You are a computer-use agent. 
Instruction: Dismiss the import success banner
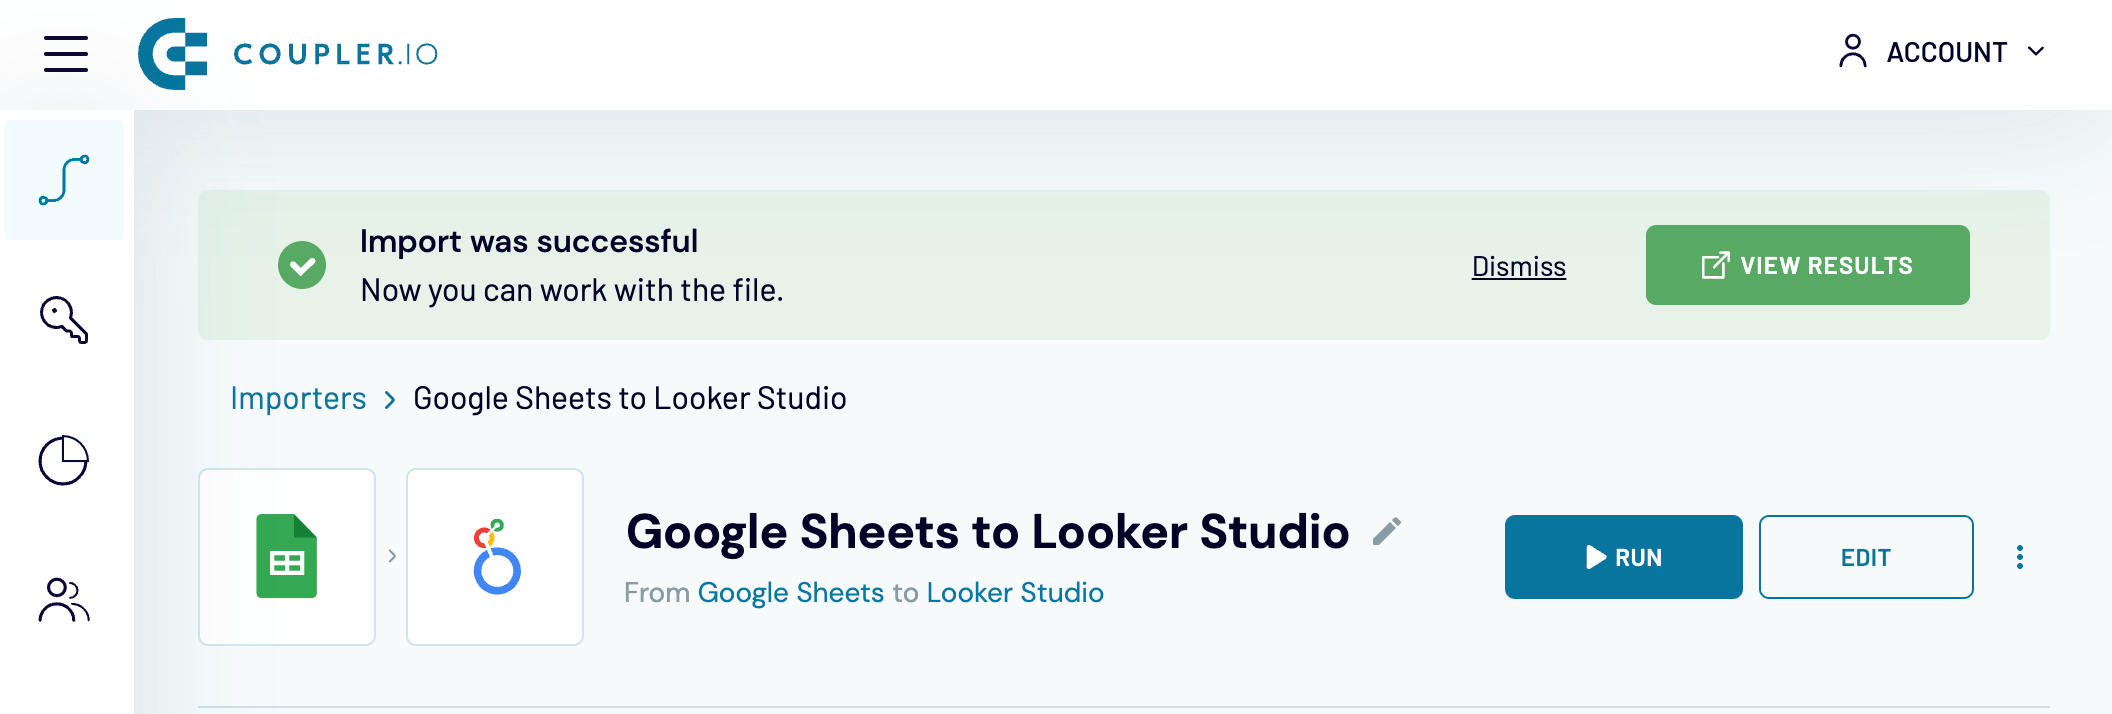(1518, 266)
